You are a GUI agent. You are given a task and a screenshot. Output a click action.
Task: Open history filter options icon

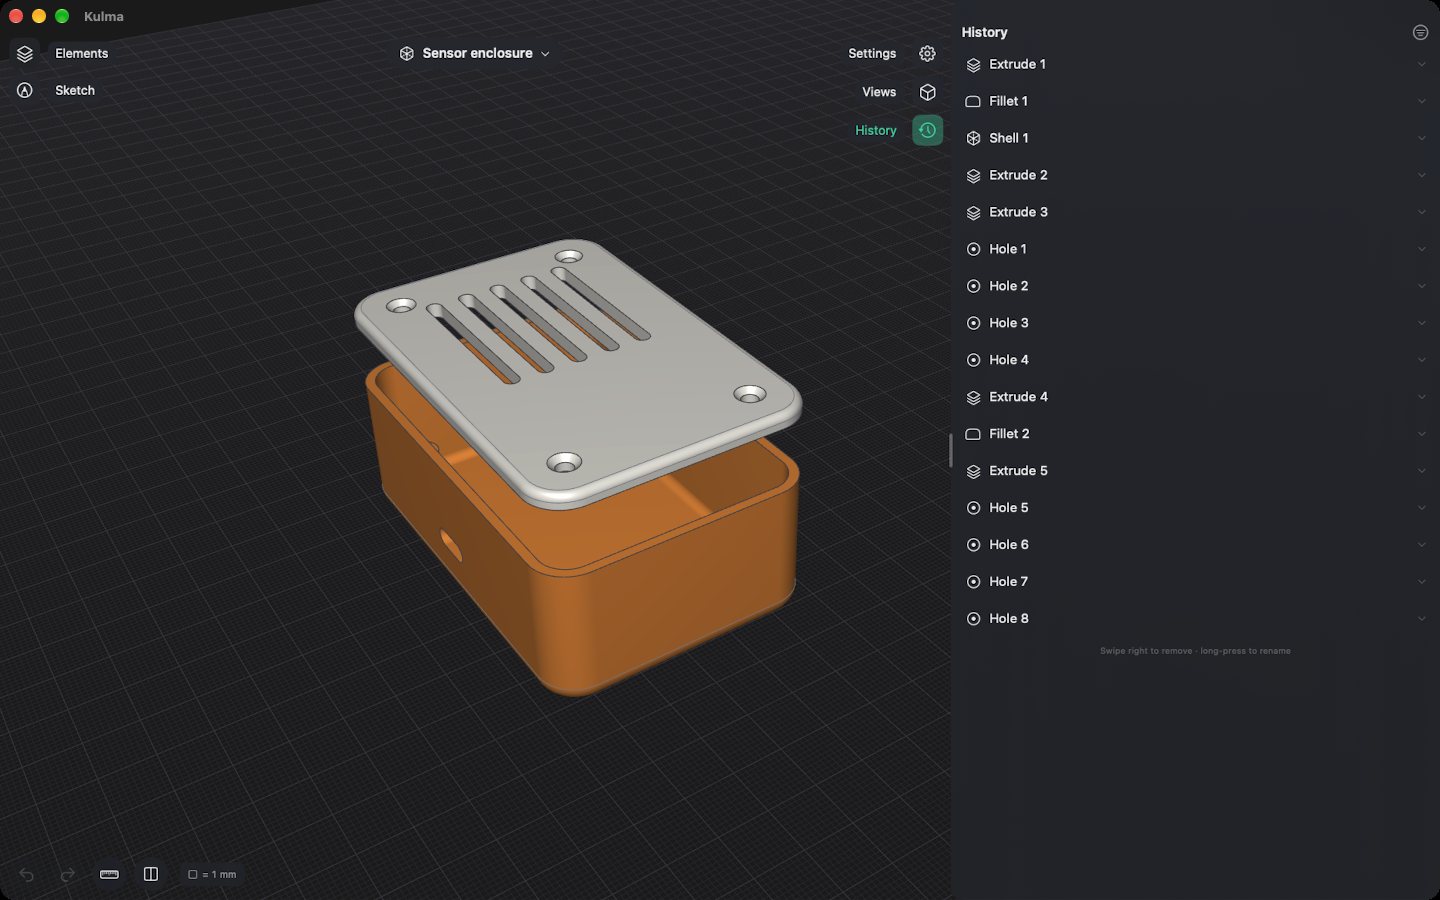coord(1420,33)
